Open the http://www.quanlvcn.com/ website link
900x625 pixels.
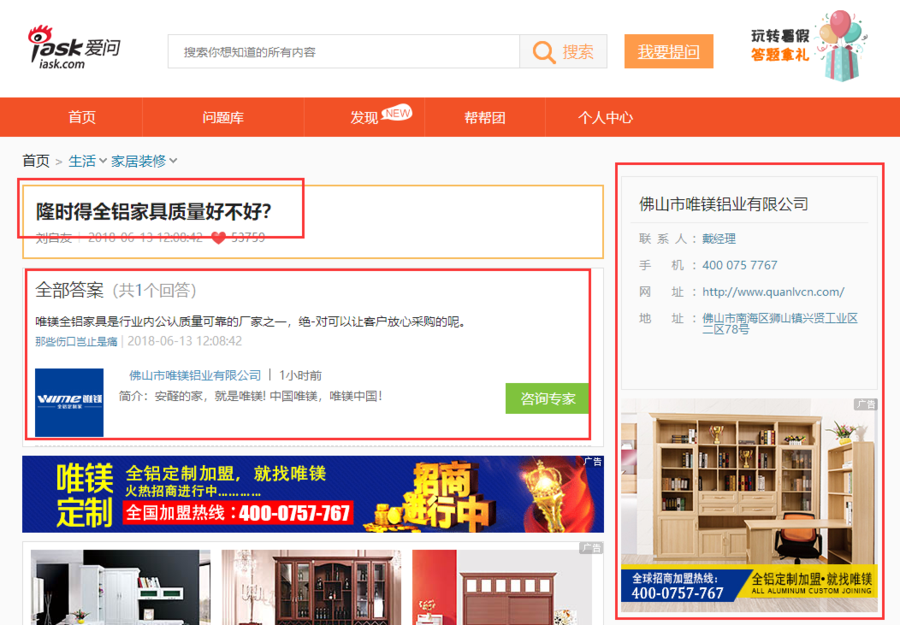pyautogui.click(x=773, y=292)
